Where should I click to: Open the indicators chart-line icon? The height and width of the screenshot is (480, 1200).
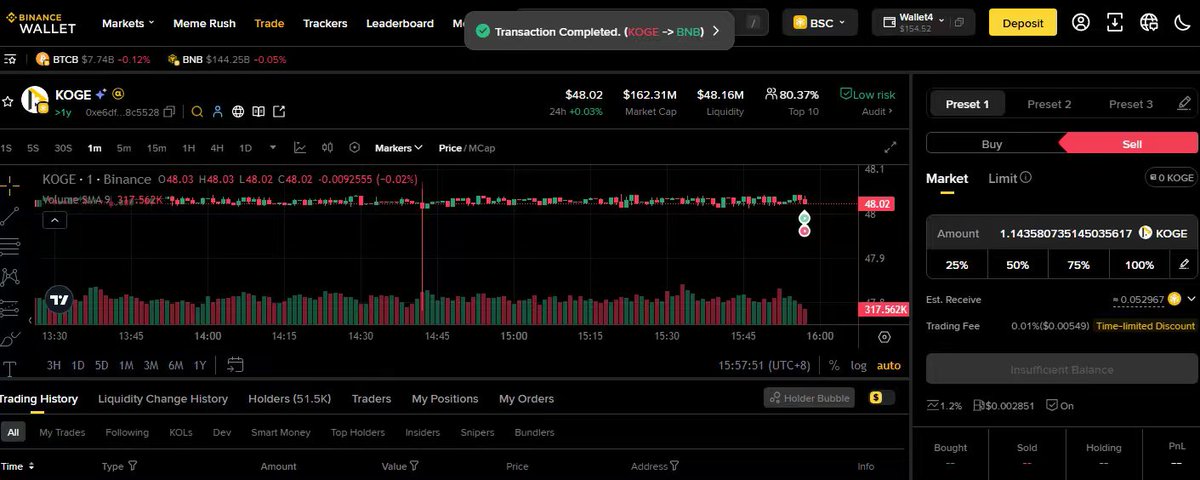(x=299, y=148)
